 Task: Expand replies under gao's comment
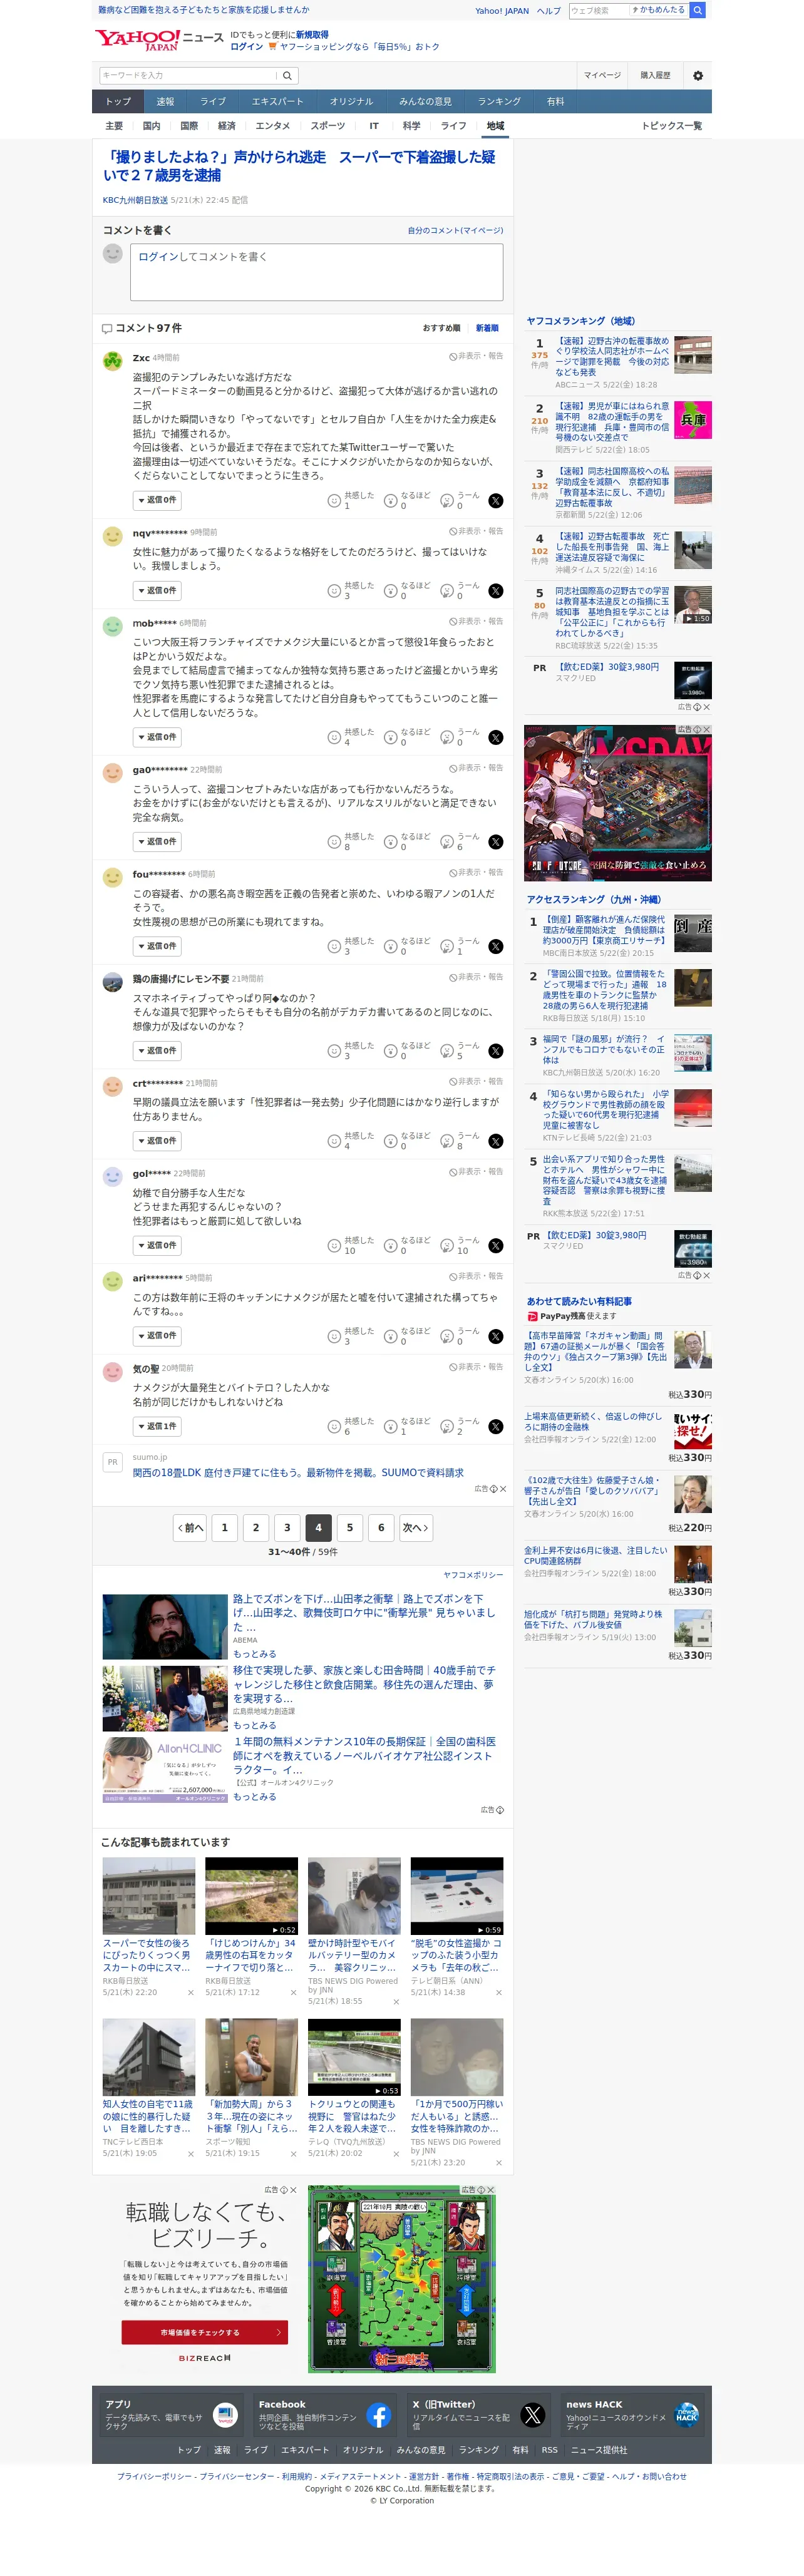point(157,842)
